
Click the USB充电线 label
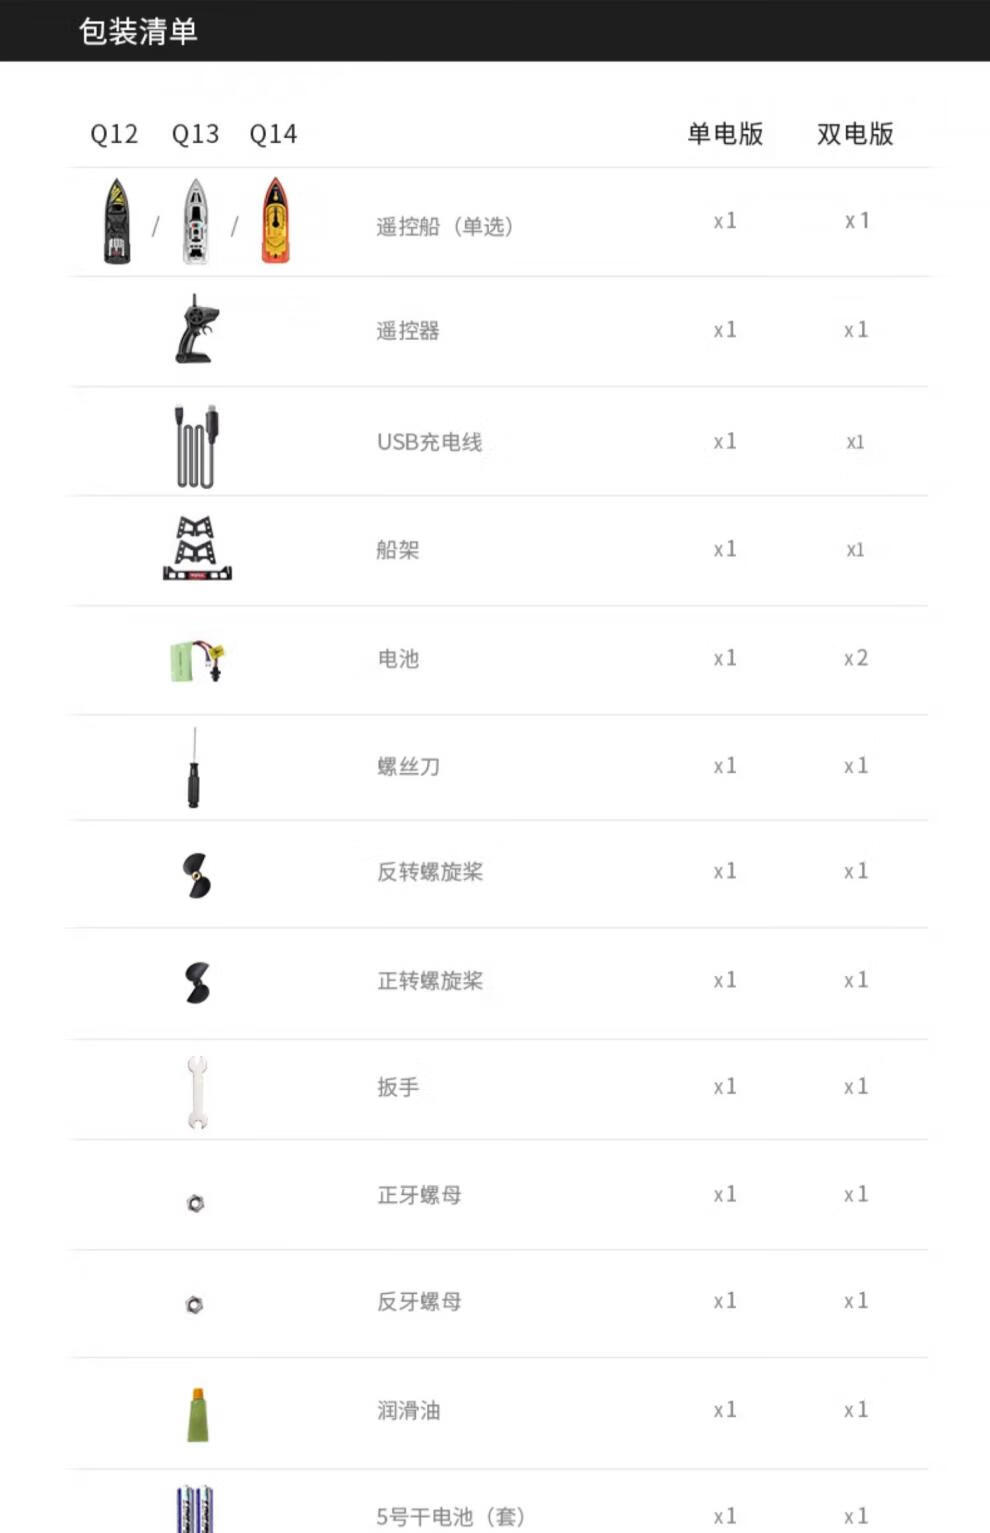(x=430, y=442)
